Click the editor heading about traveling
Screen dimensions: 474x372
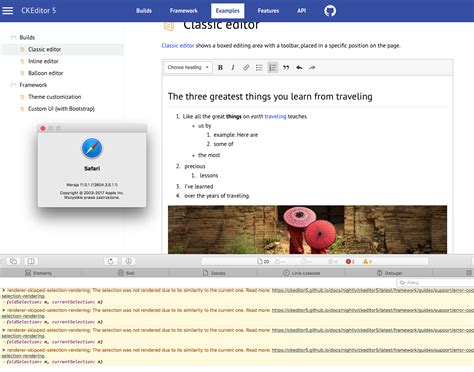coord(270,97)
